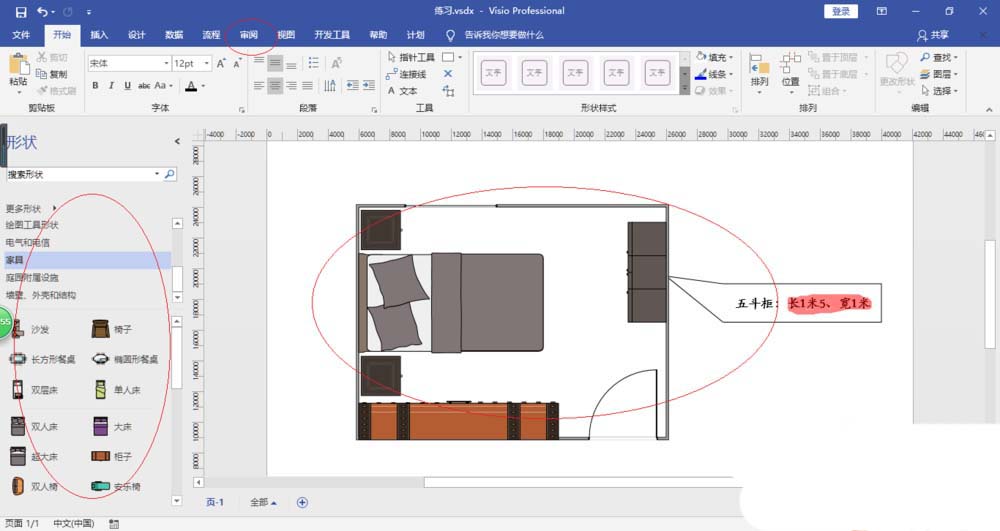Toggle right text alignment
Image resolution: width=1000 pixels, height=531 pixels.
coord(291,85)
